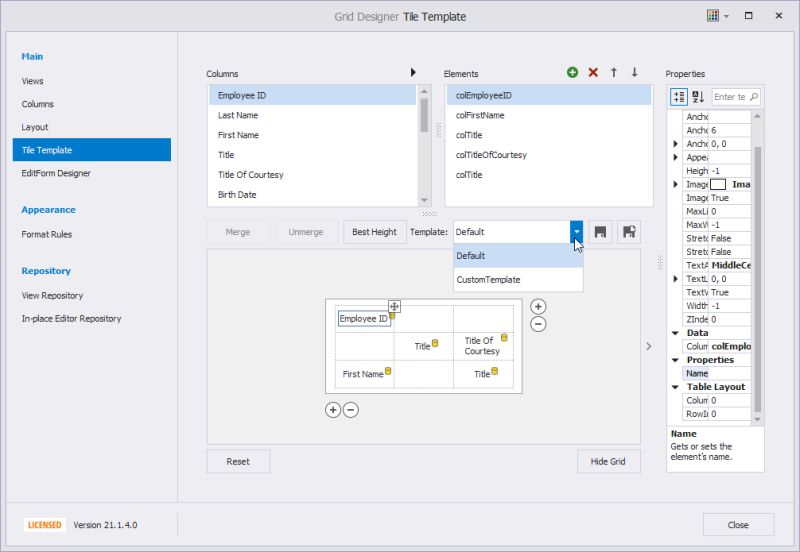Viewport: 800px width, 552px height.
Task: Select colTitleOfCourtesy in Elements list
Action: [x=549, y=155]
